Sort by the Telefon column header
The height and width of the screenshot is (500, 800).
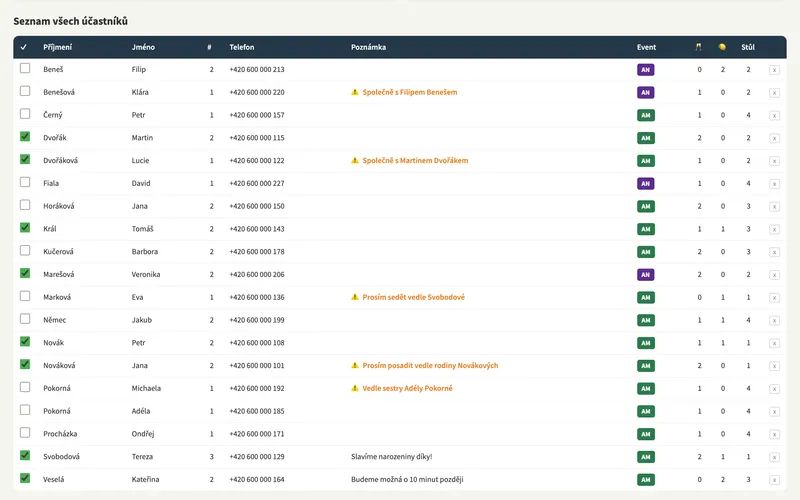[x=242, y=47]
